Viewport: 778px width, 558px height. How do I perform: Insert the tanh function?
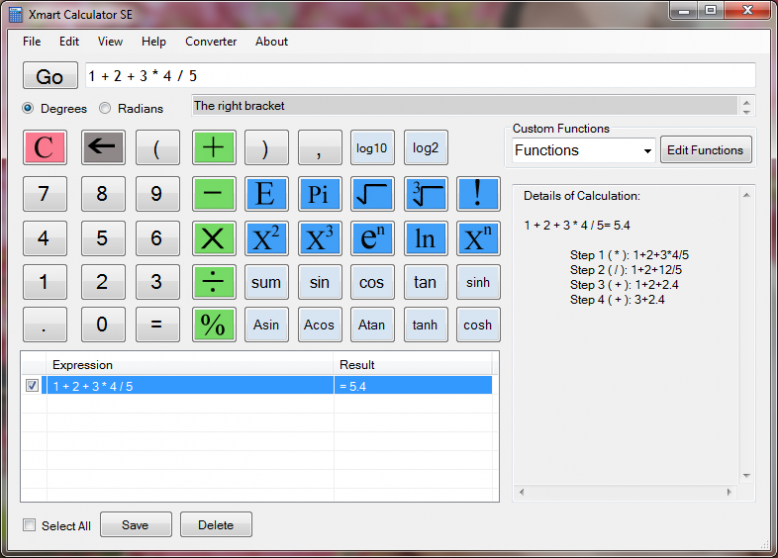[x=426, y=325]
